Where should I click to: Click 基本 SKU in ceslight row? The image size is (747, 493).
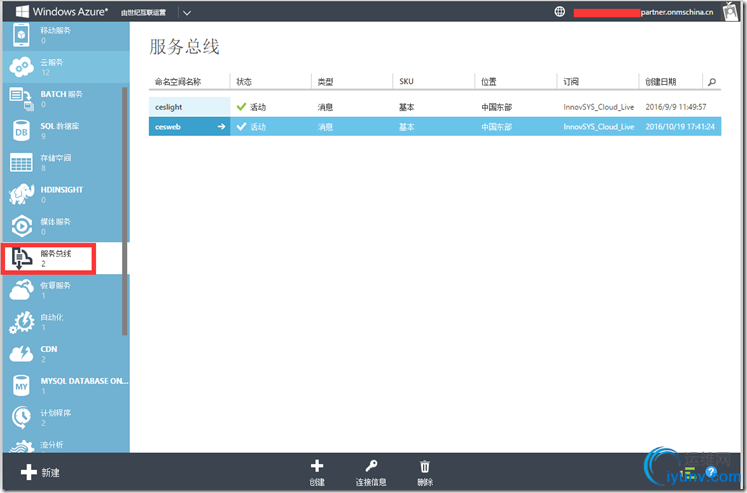tap(406, 107)
